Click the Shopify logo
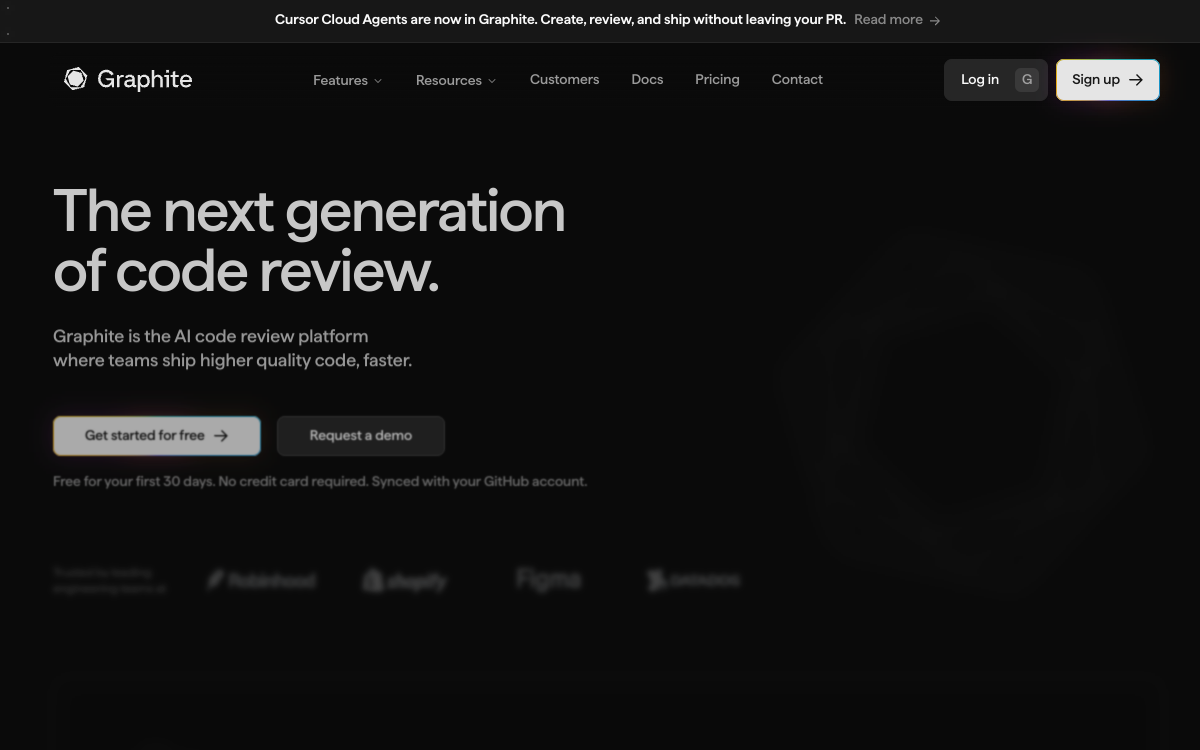 pyautogui.click(x=405, y=580)
